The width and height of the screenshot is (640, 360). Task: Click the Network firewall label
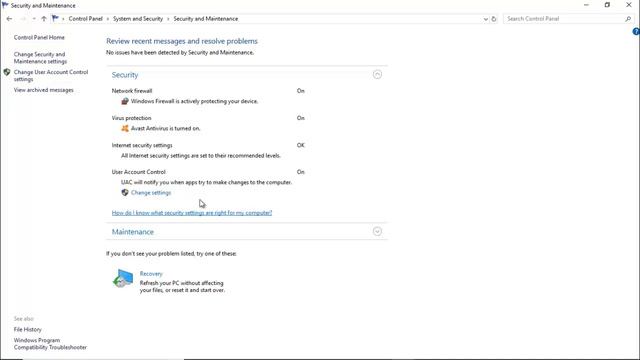(x=132, y=91)
